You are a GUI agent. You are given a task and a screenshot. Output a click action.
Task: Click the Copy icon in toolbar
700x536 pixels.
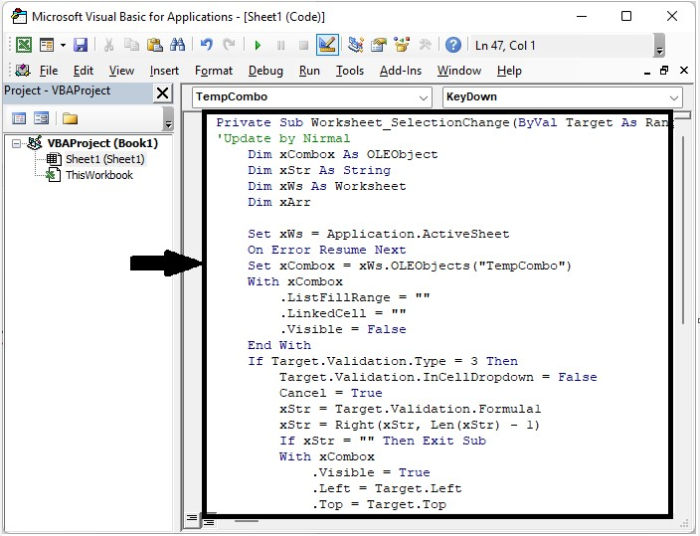[x=131, y=45]
